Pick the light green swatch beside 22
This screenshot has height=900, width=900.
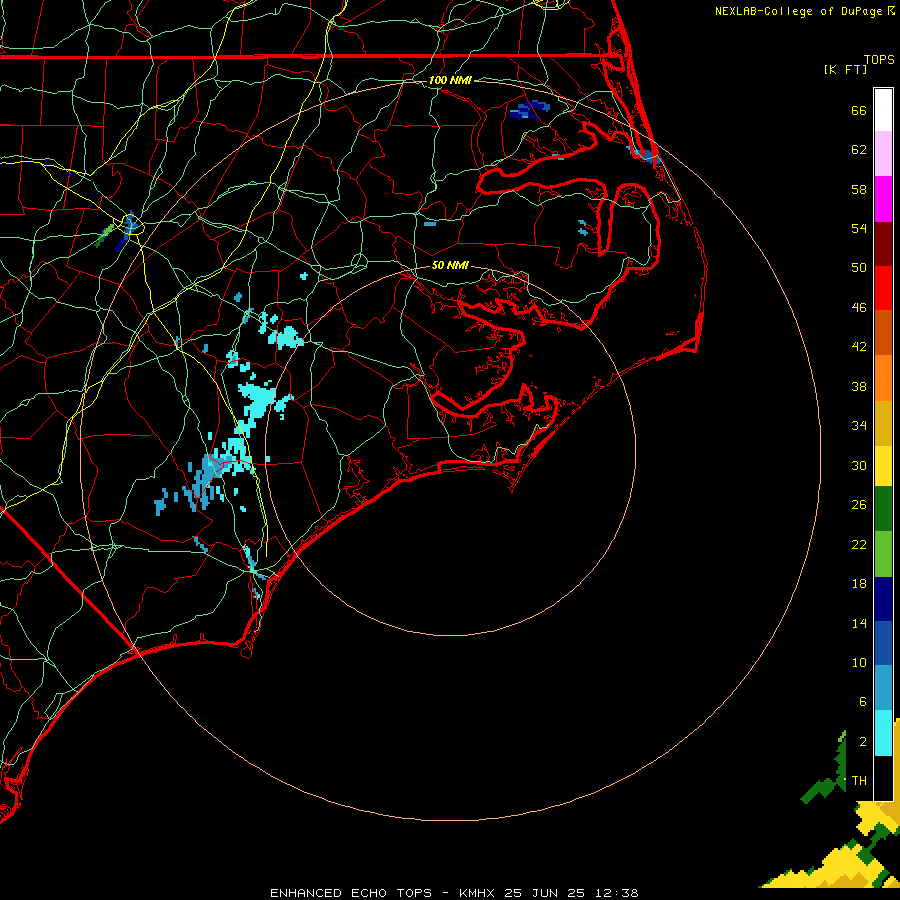(x=883, y=554)
